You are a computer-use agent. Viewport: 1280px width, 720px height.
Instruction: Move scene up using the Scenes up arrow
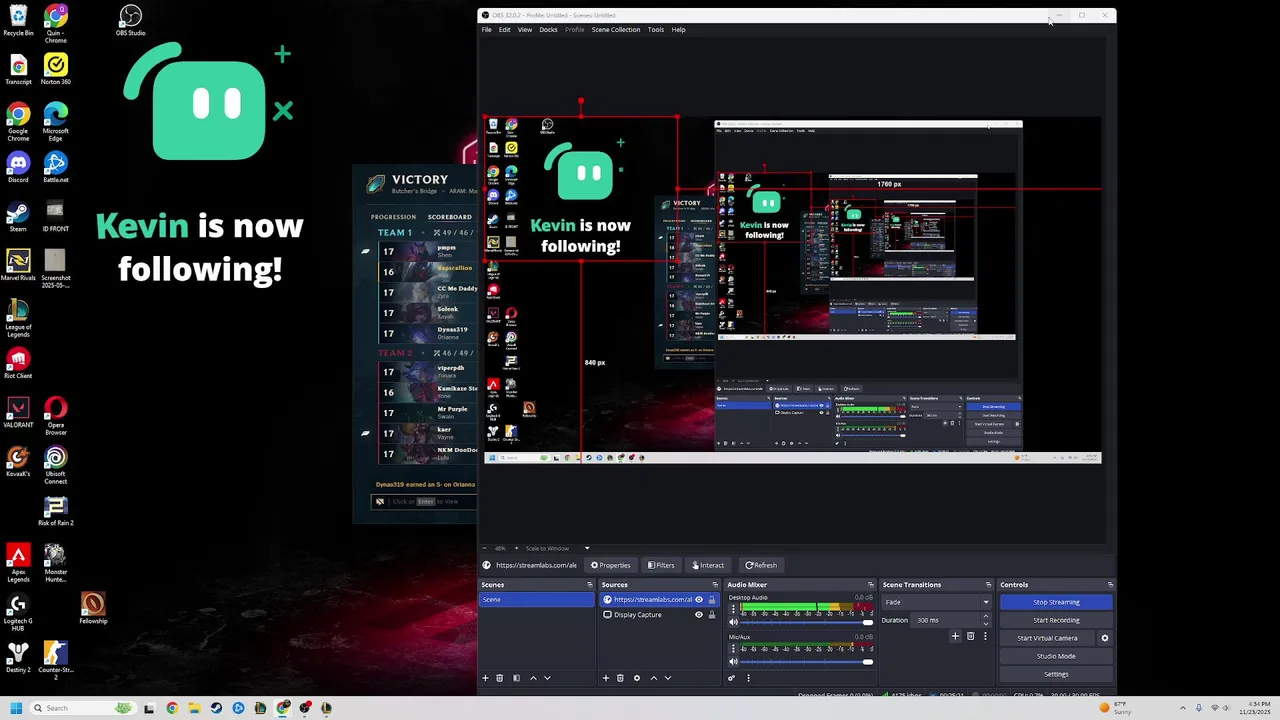pyautogui.click(x=533, y=678)
